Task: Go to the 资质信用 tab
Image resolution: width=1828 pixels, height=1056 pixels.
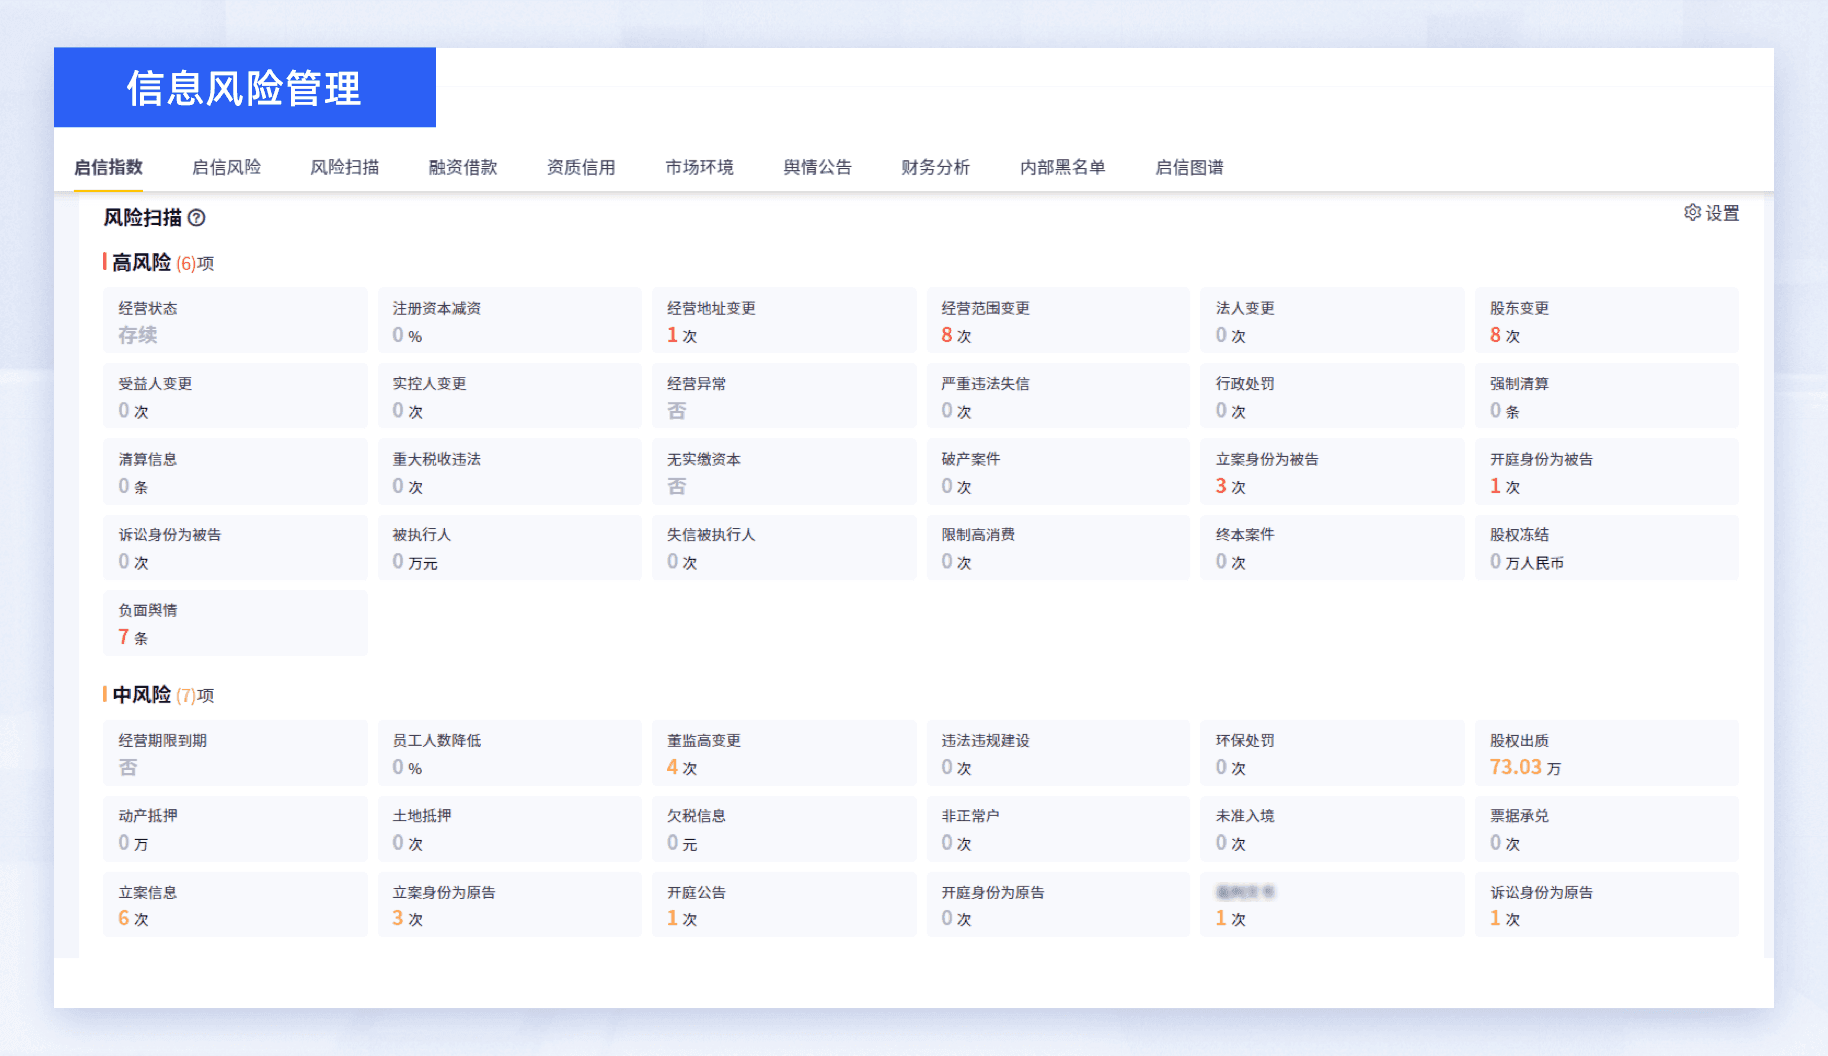Action: 581,167
